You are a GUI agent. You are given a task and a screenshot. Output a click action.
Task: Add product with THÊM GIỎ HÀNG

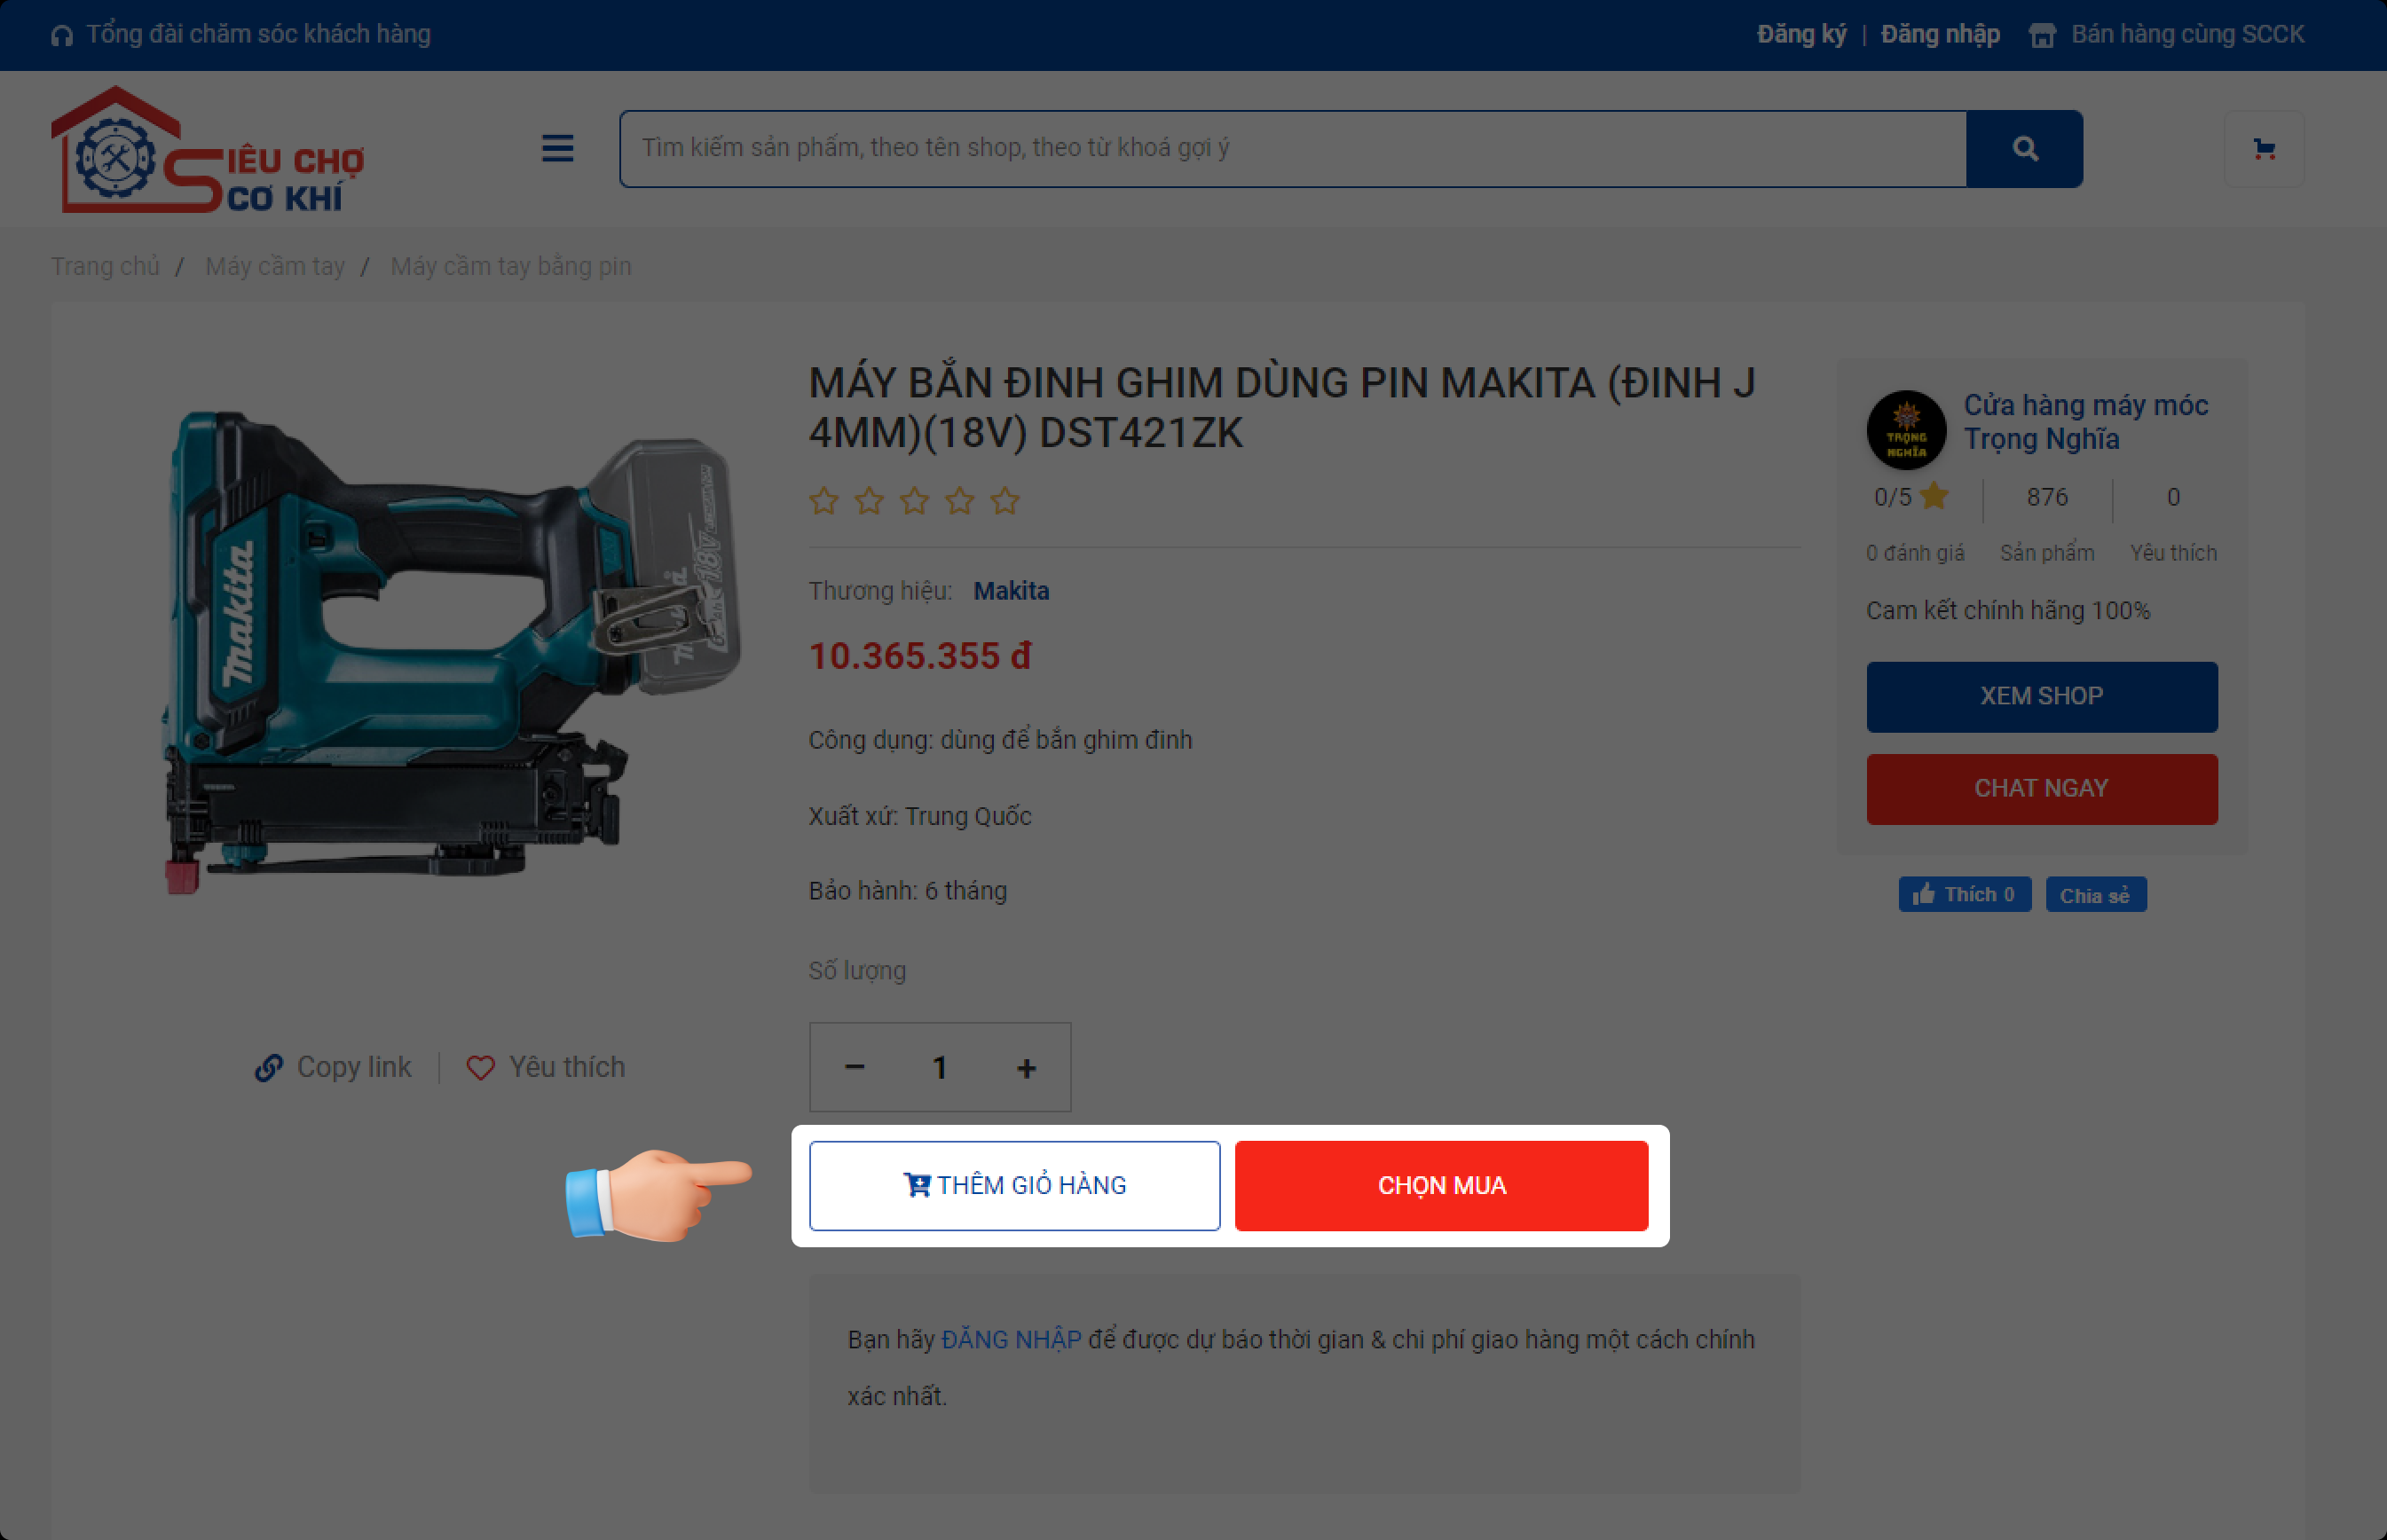click(1014, 1185)
